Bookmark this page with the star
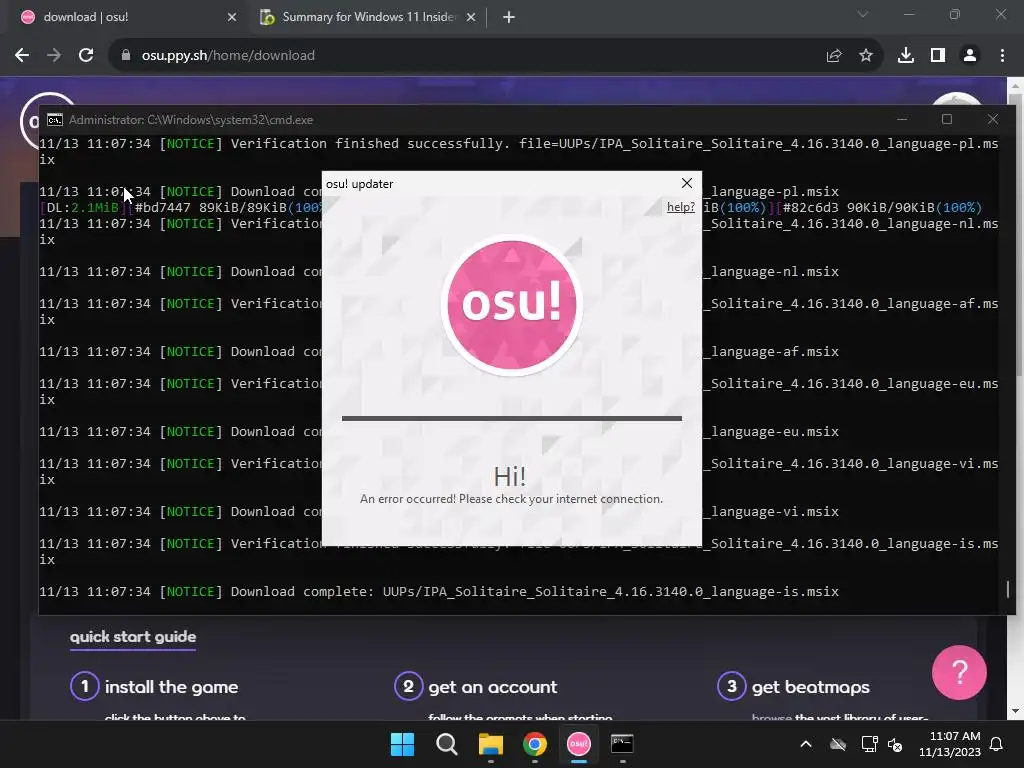Screen dimensions: 1024x768 click(x=866, y=56)
